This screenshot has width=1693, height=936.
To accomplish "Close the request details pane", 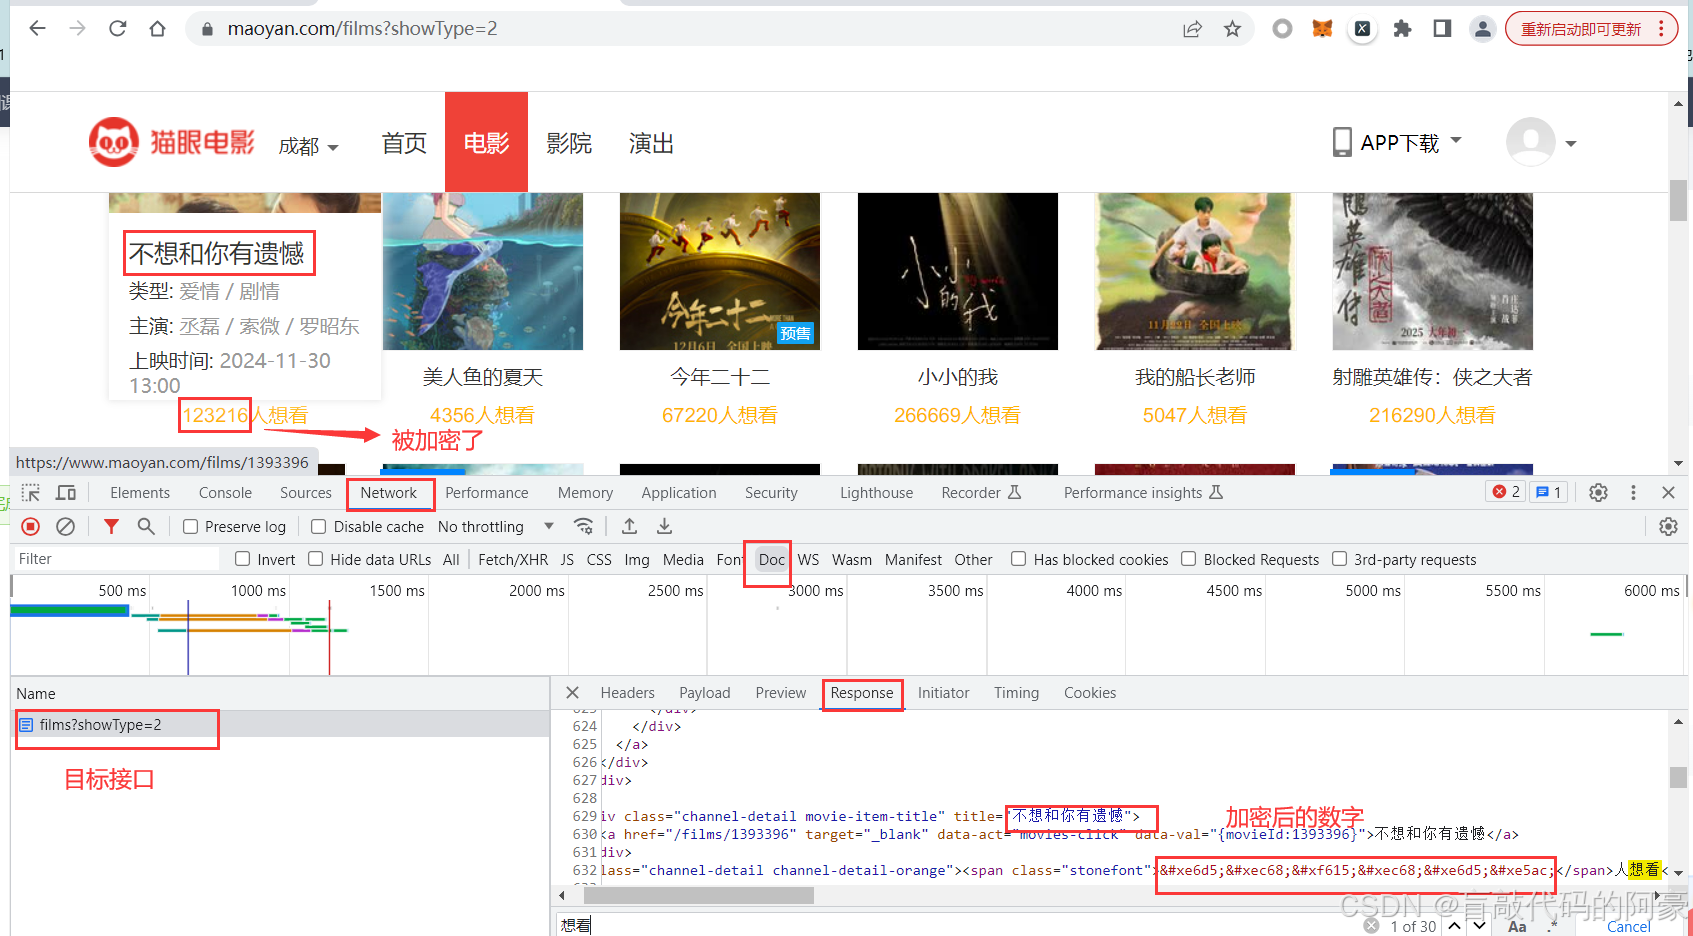I will [x=572, y=692].
